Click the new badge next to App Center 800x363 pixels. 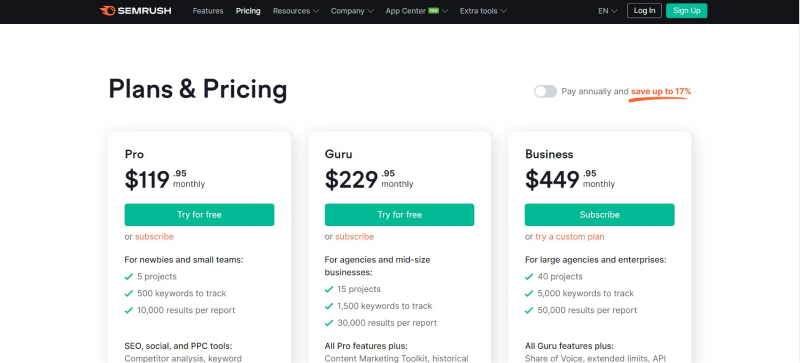tap(434, 10)
